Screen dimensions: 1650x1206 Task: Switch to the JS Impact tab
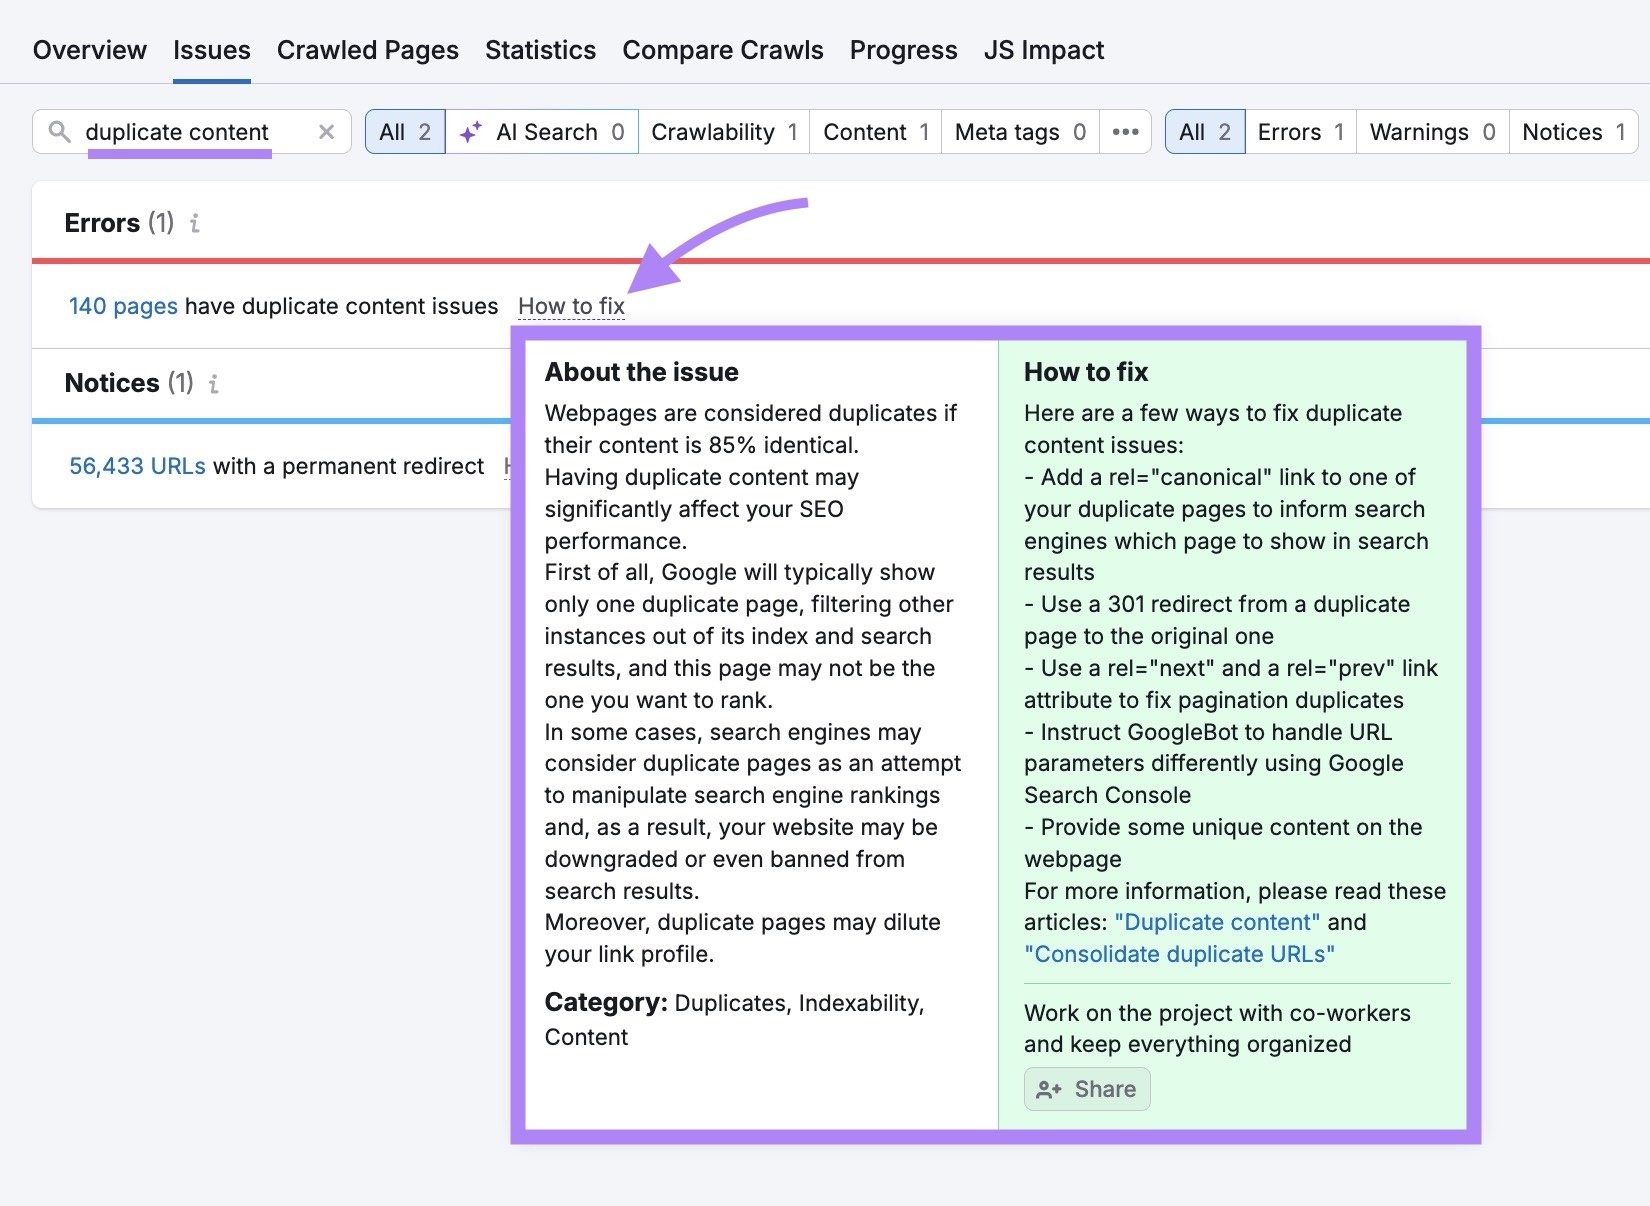(1044, 49)
